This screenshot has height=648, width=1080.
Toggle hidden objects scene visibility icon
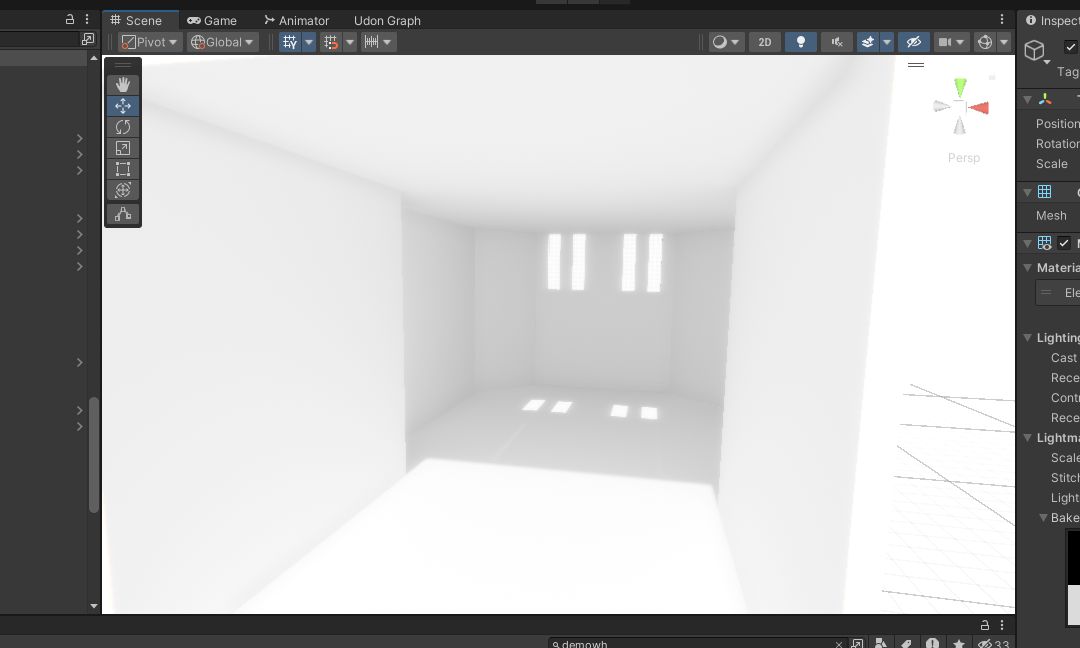914,42
